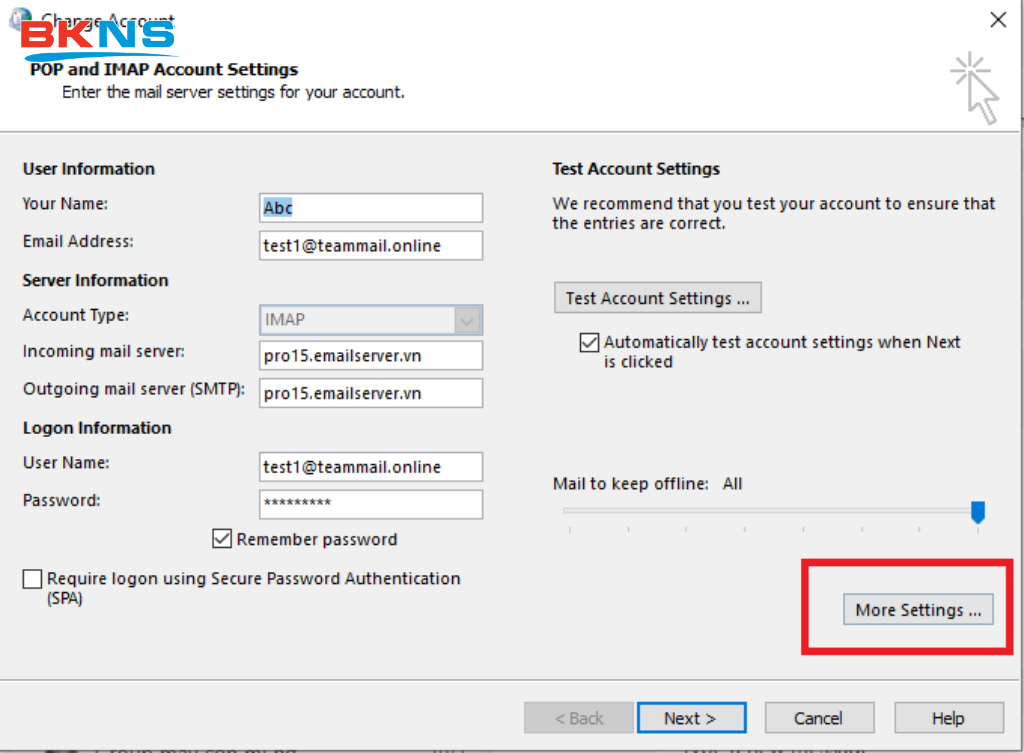Uncheck Automatically test account settings option
1024x753 pixels.
pyautogui.click(x=589, y=343)
